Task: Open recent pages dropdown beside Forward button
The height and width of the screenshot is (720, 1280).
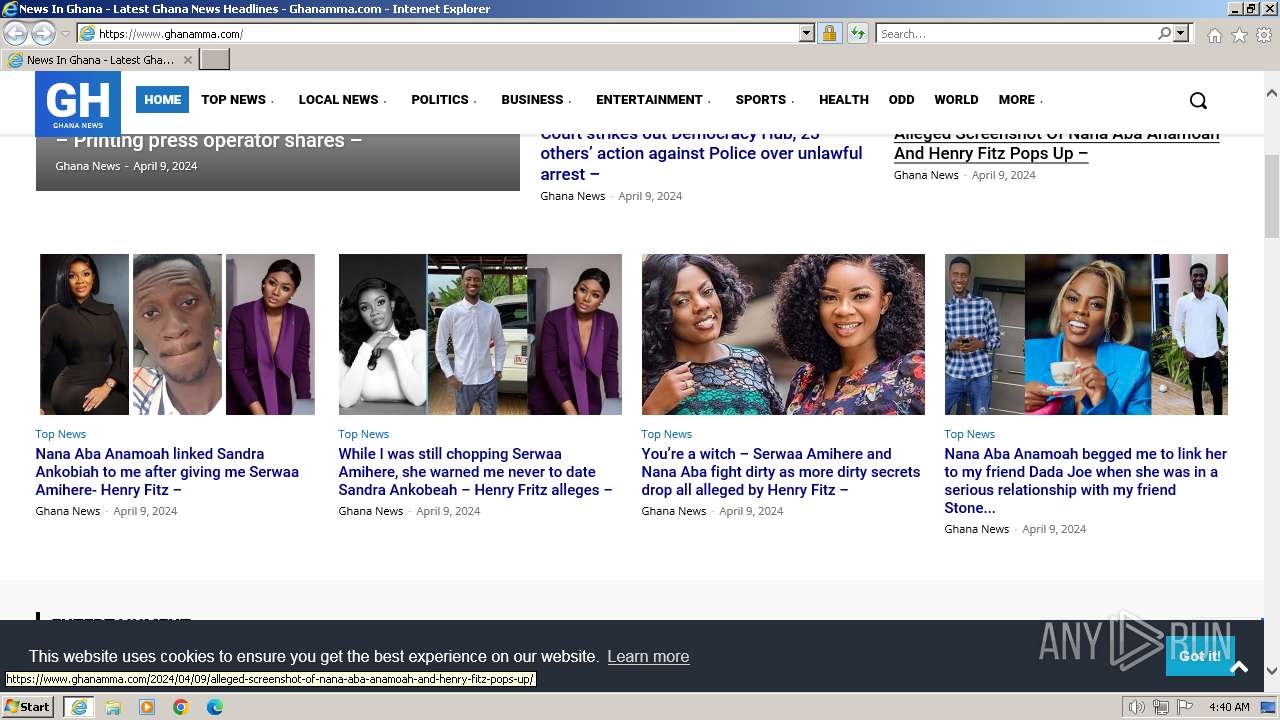Action: (65, 34)
